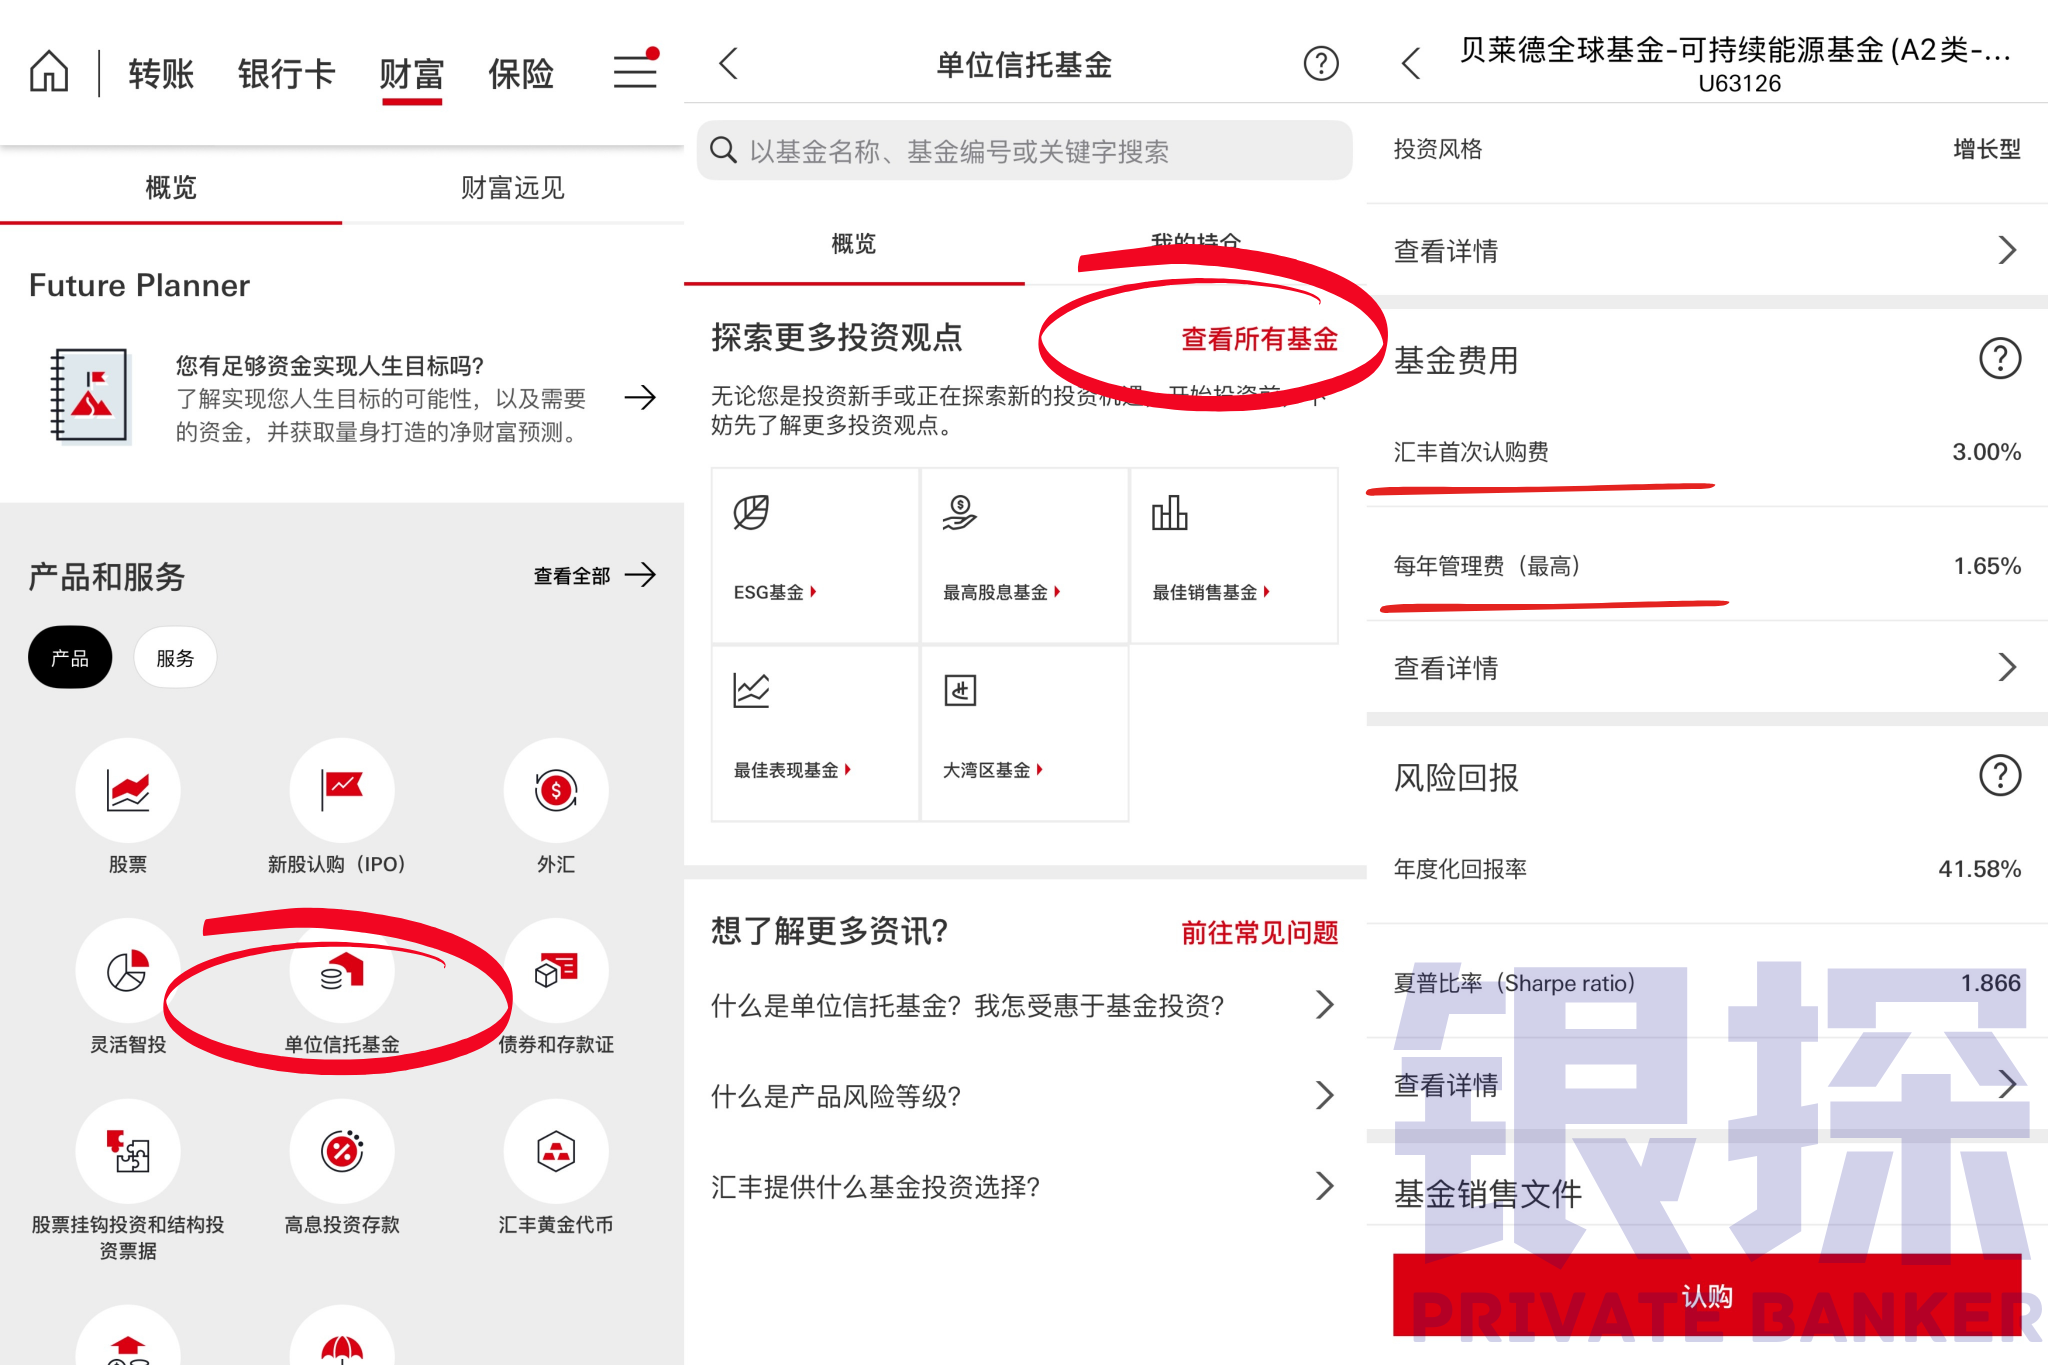Open the 高息投资存款 product icon
This screenshot has height=1365, width=2048.
tap(342, 1151)
